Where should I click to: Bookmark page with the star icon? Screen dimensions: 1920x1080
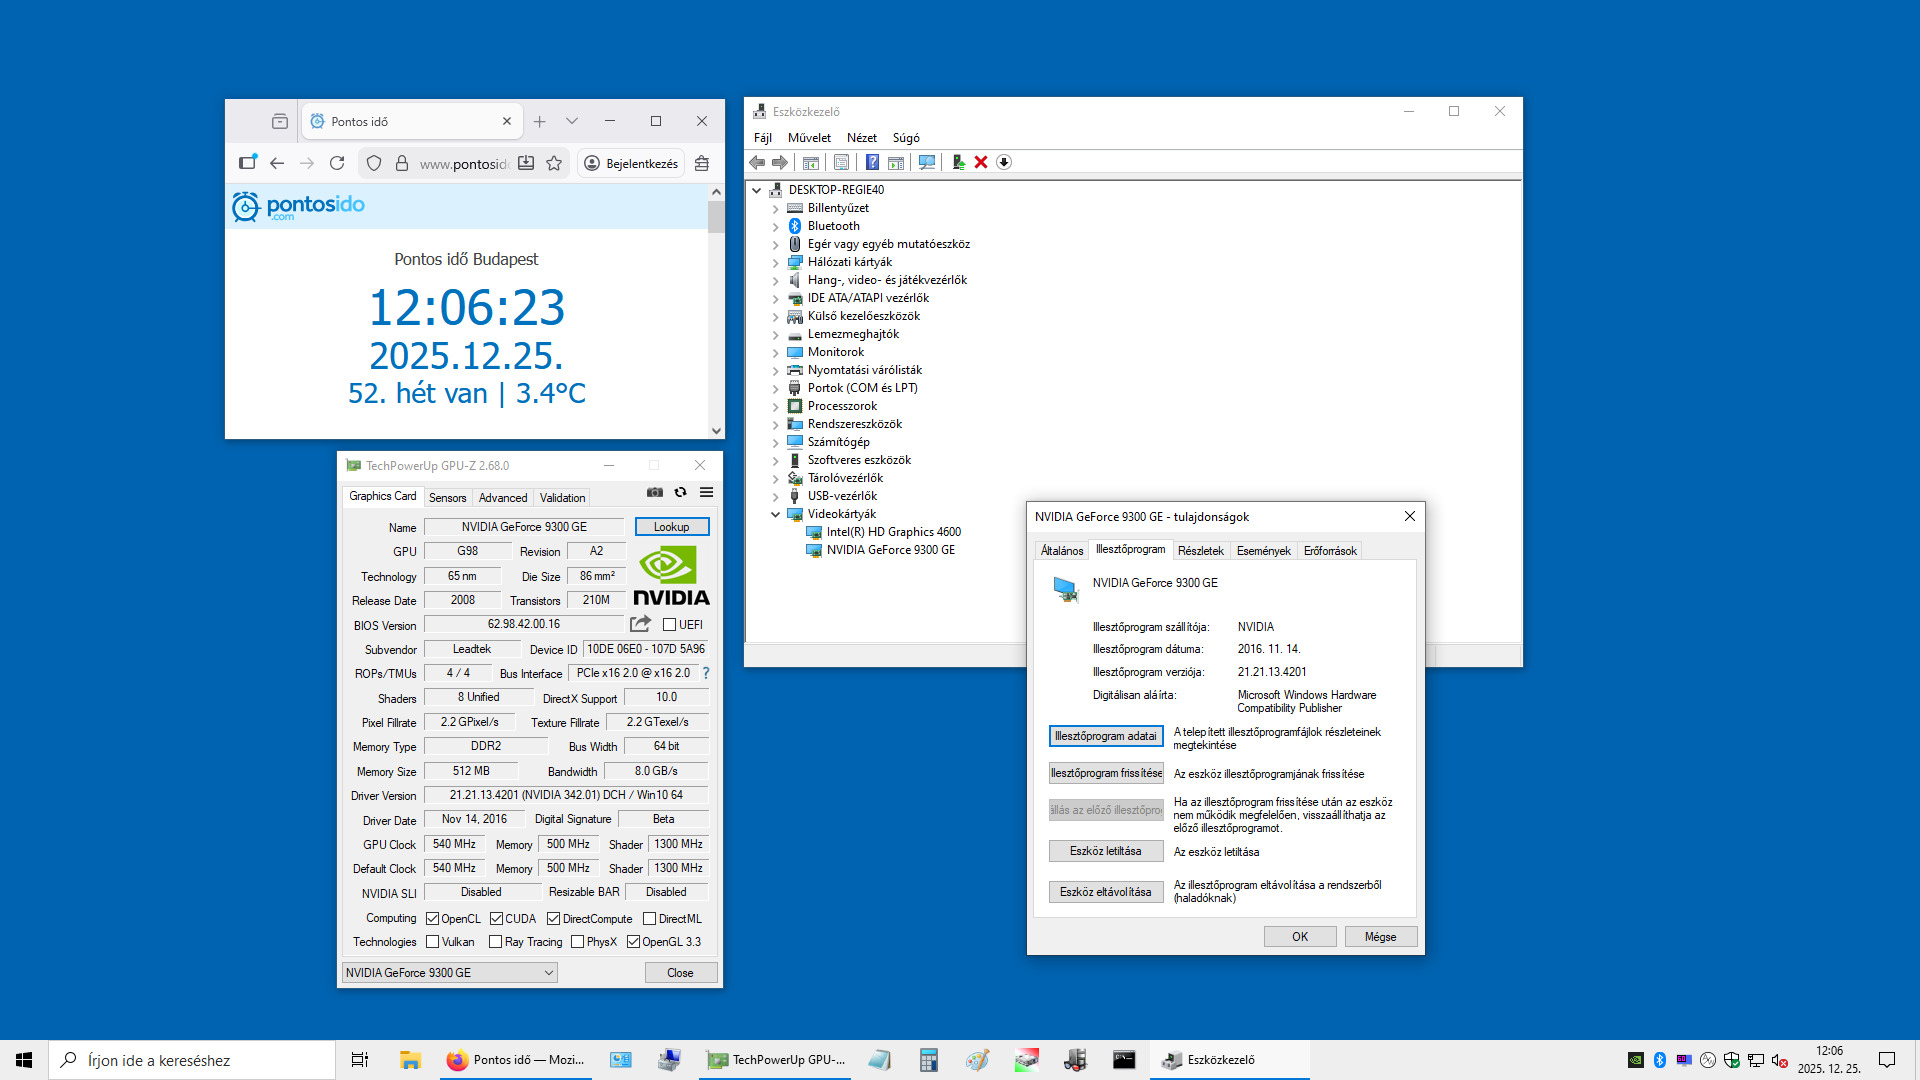click(x=554, y=163)
